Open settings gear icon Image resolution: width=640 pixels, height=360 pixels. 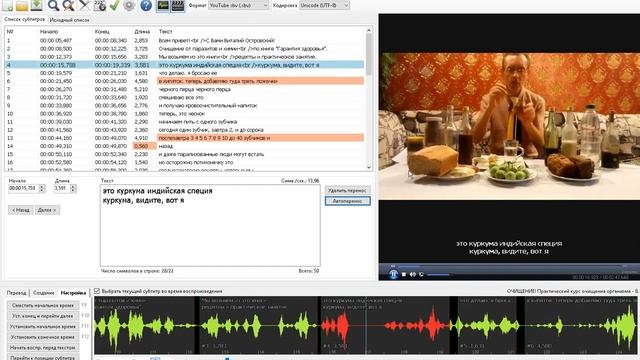[x=129, y=5]
